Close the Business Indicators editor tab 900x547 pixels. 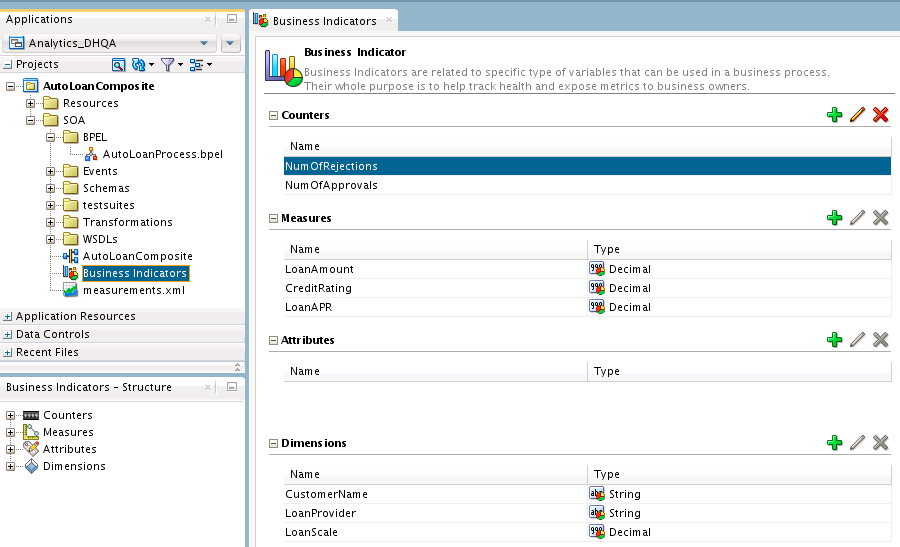[389, 20]
